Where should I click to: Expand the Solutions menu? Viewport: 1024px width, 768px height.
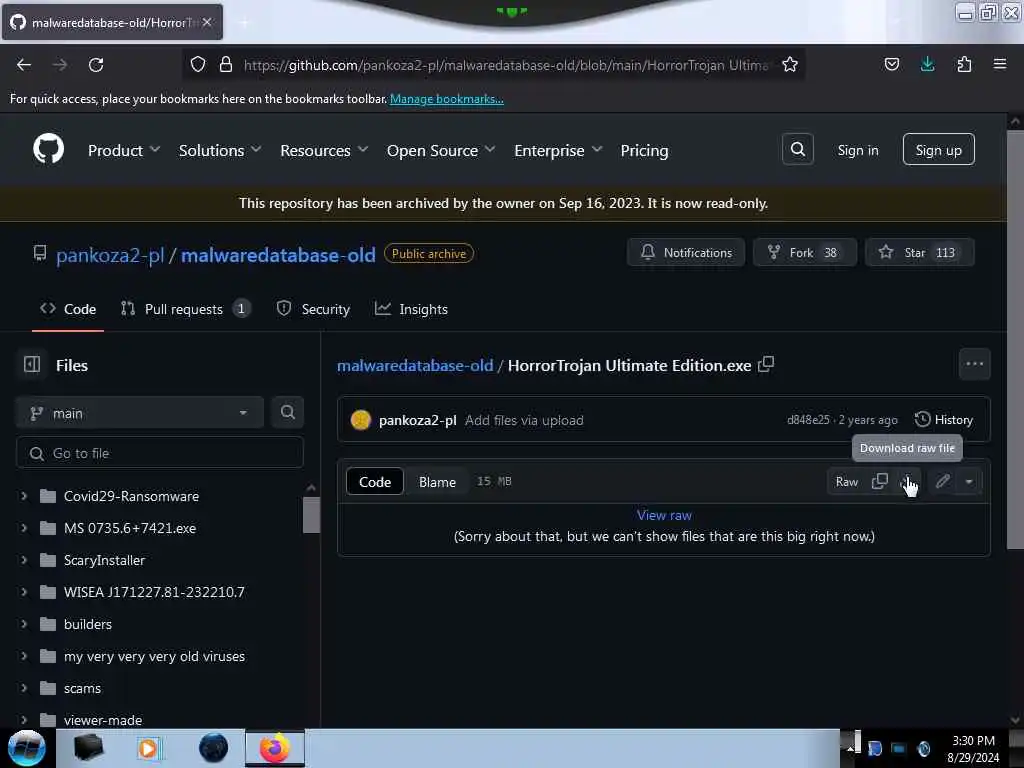220,150
